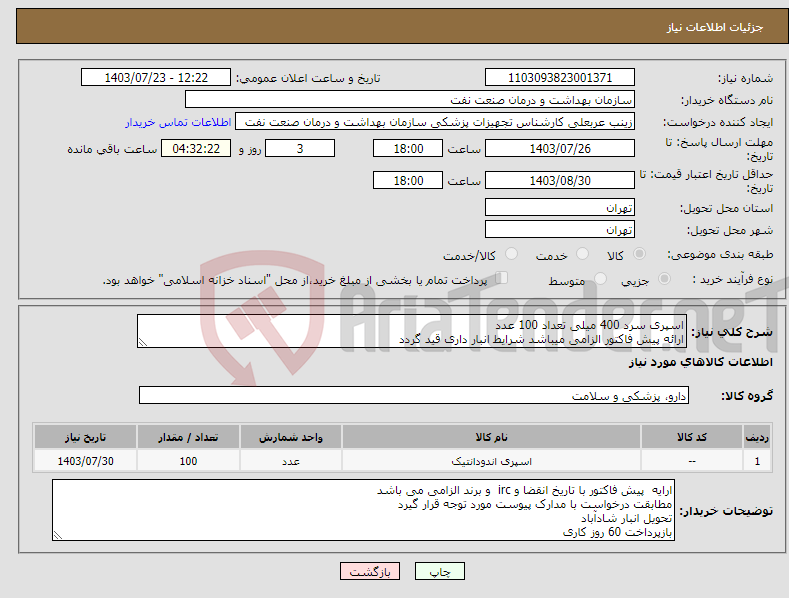Click the resize handle of the description textarea

[143, 342]
